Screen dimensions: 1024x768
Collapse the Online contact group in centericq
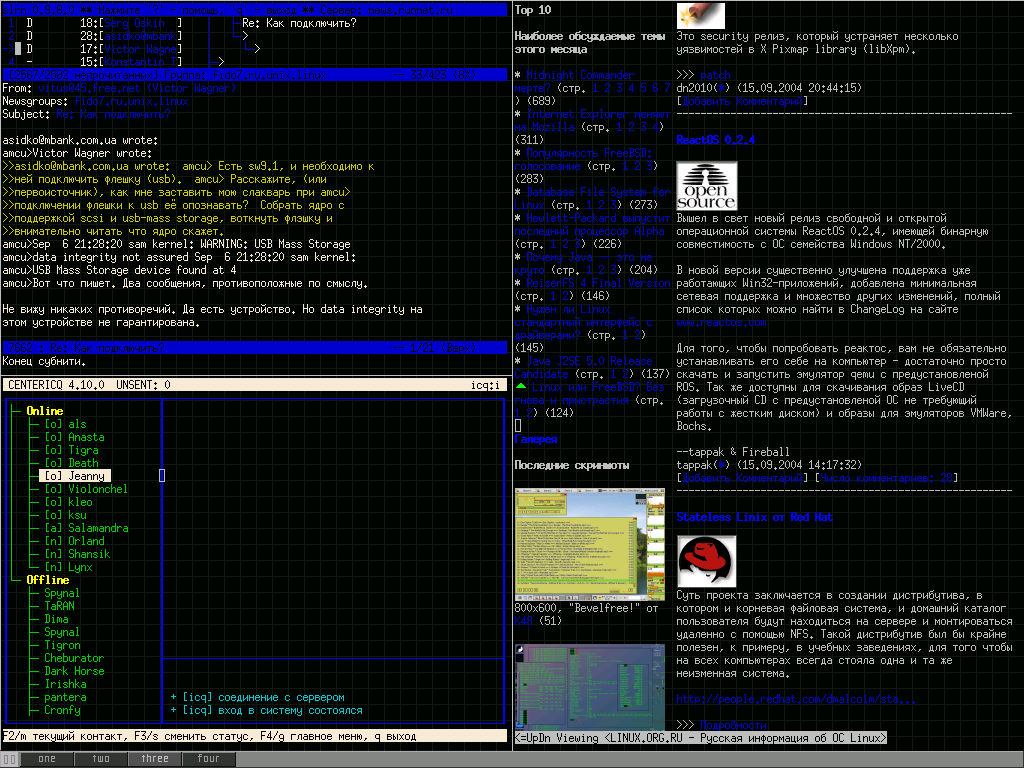pos(44,411)
